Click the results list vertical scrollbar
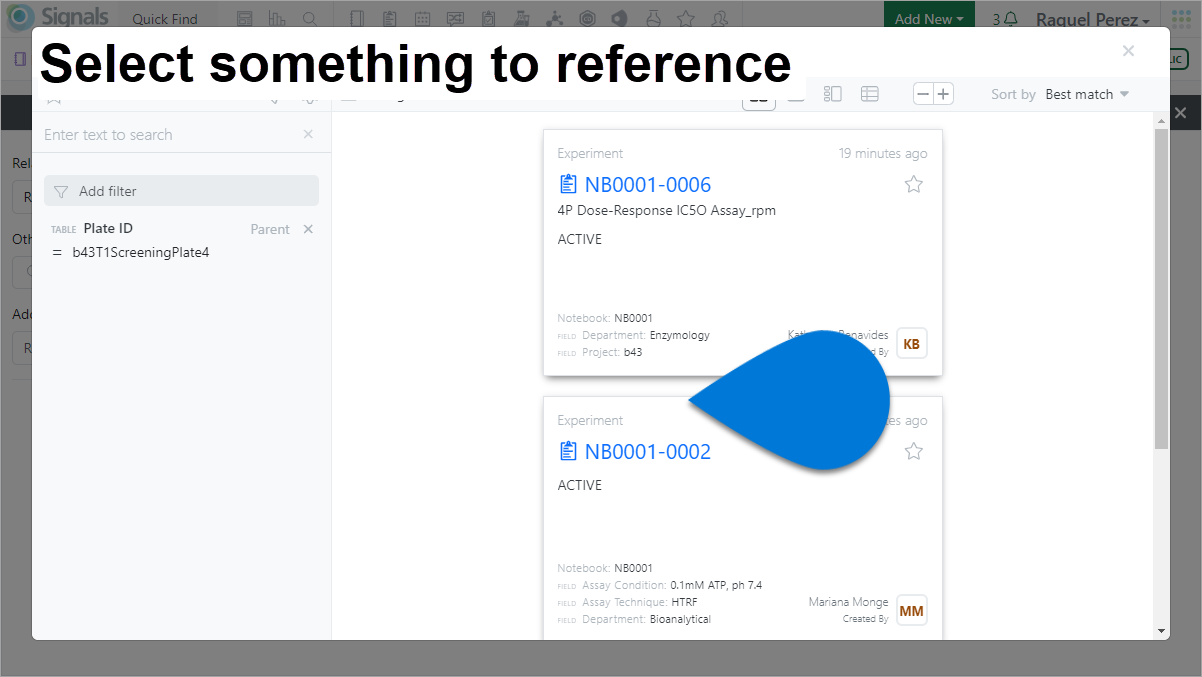The image size is (1202, 677). pyautogui.click(x=1161, y=288)
